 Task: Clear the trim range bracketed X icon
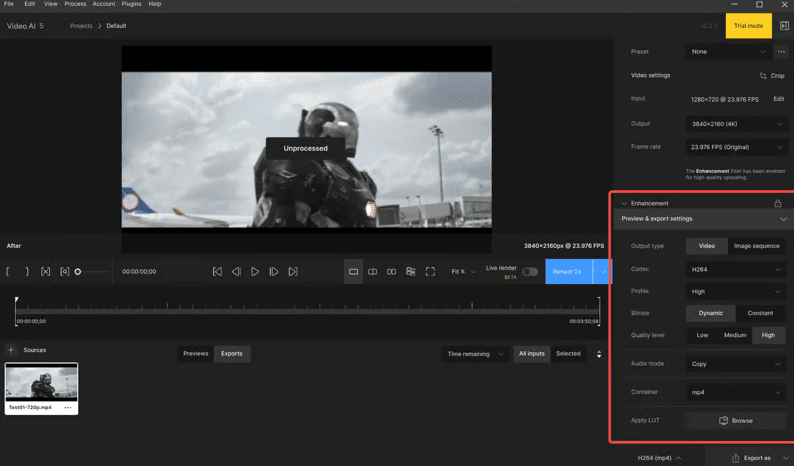(x=46, y=271)
